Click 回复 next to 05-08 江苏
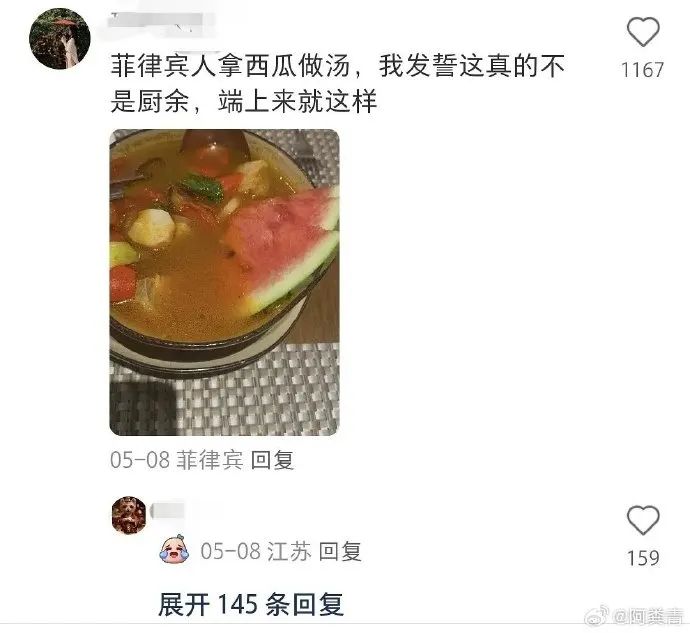This screenshot has height=633, width=690. pos(340,552)
